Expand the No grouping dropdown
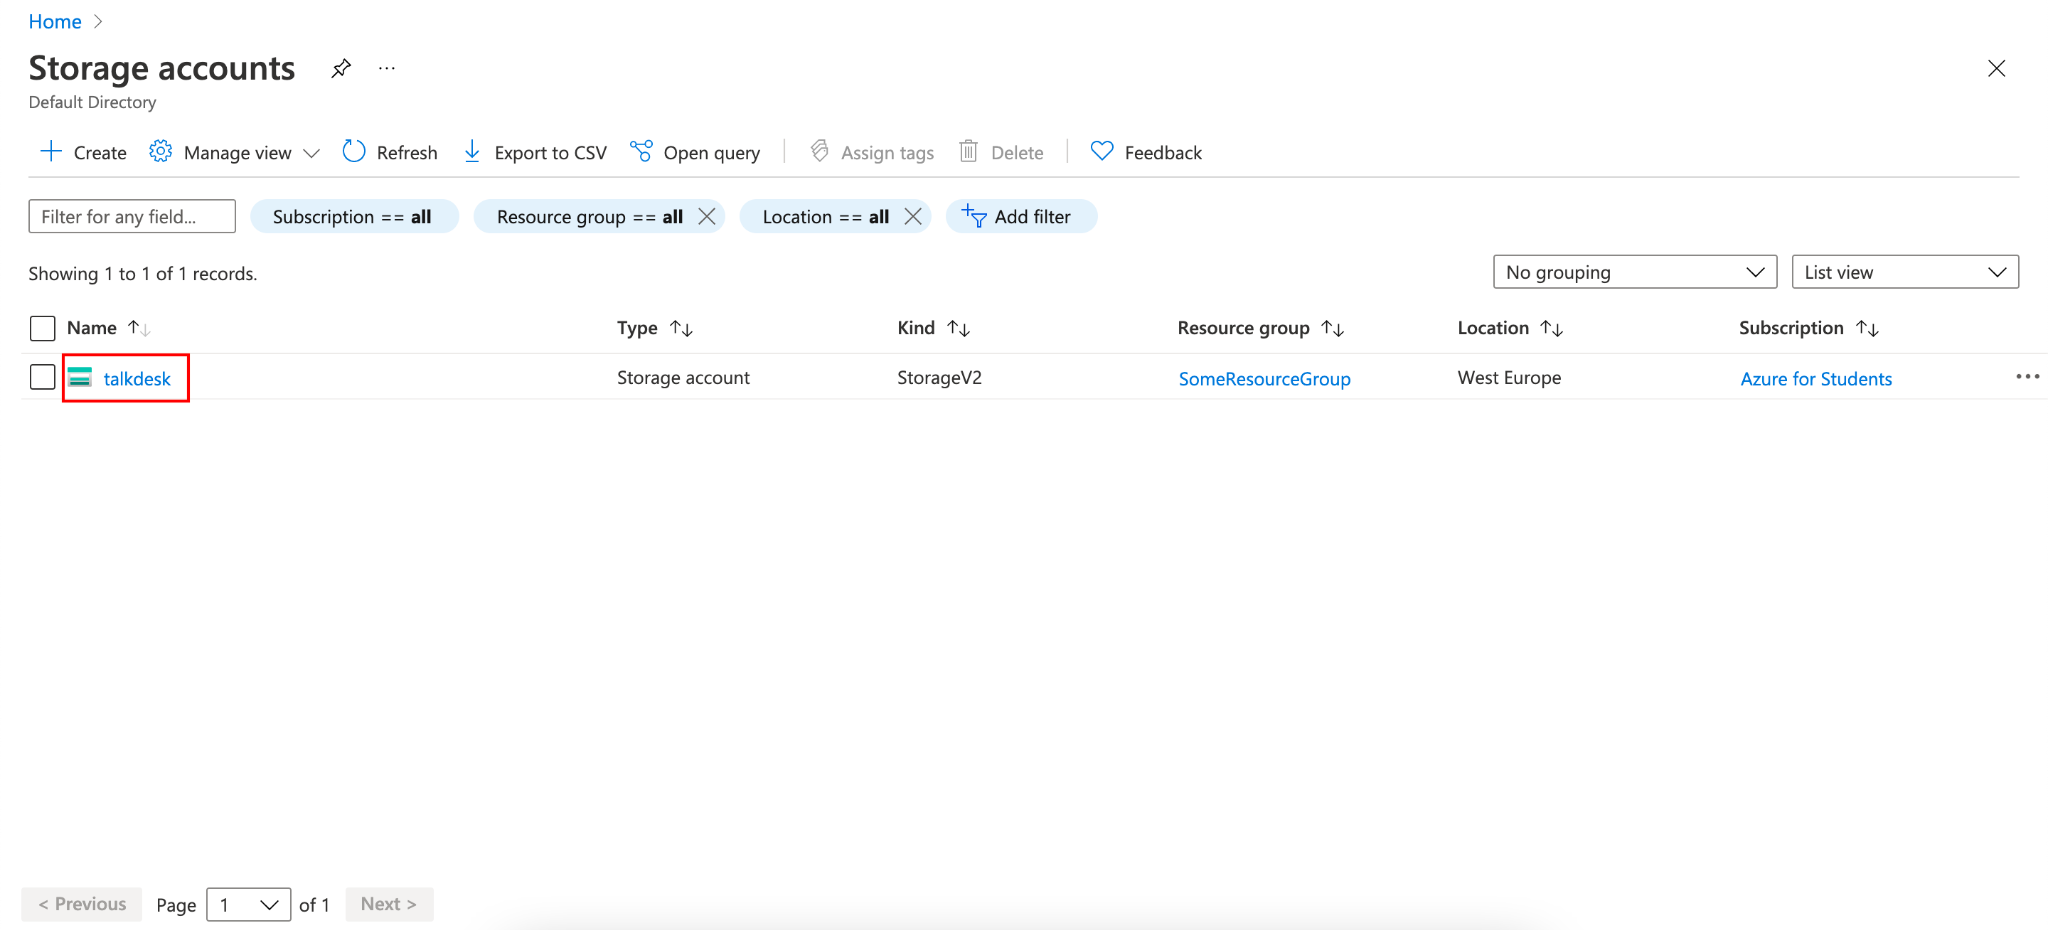Screen dimensions: 2048x930 [x=1635, y=272]
